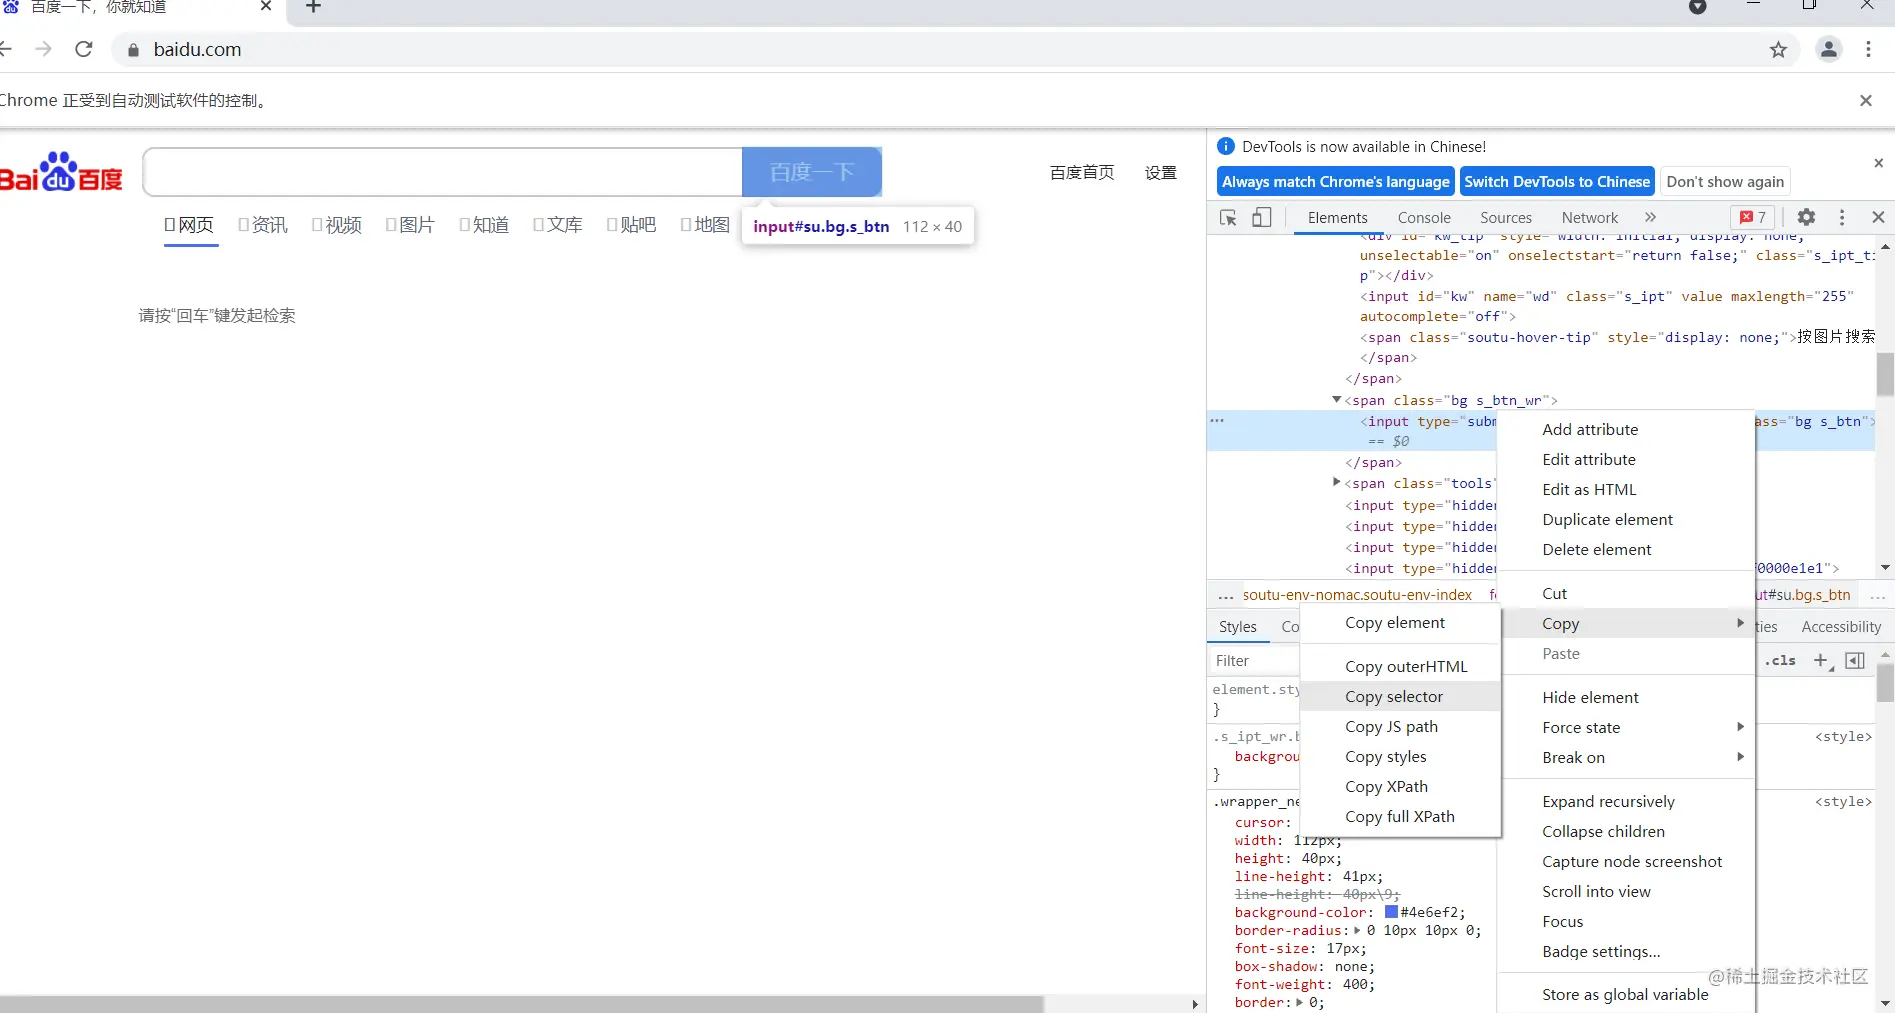
Task: Choose Copy full XPath
Action: click(1400, 816)
